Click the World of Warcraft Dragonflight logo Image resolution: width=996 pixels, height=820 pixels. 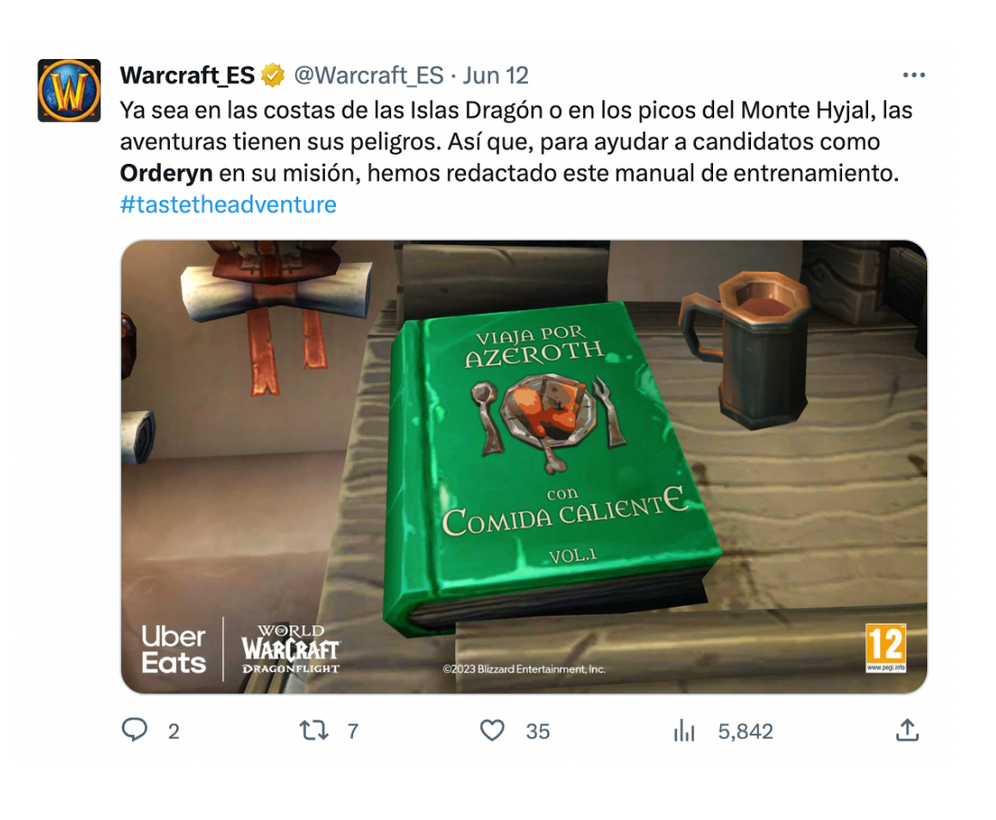tap(290, 649)
